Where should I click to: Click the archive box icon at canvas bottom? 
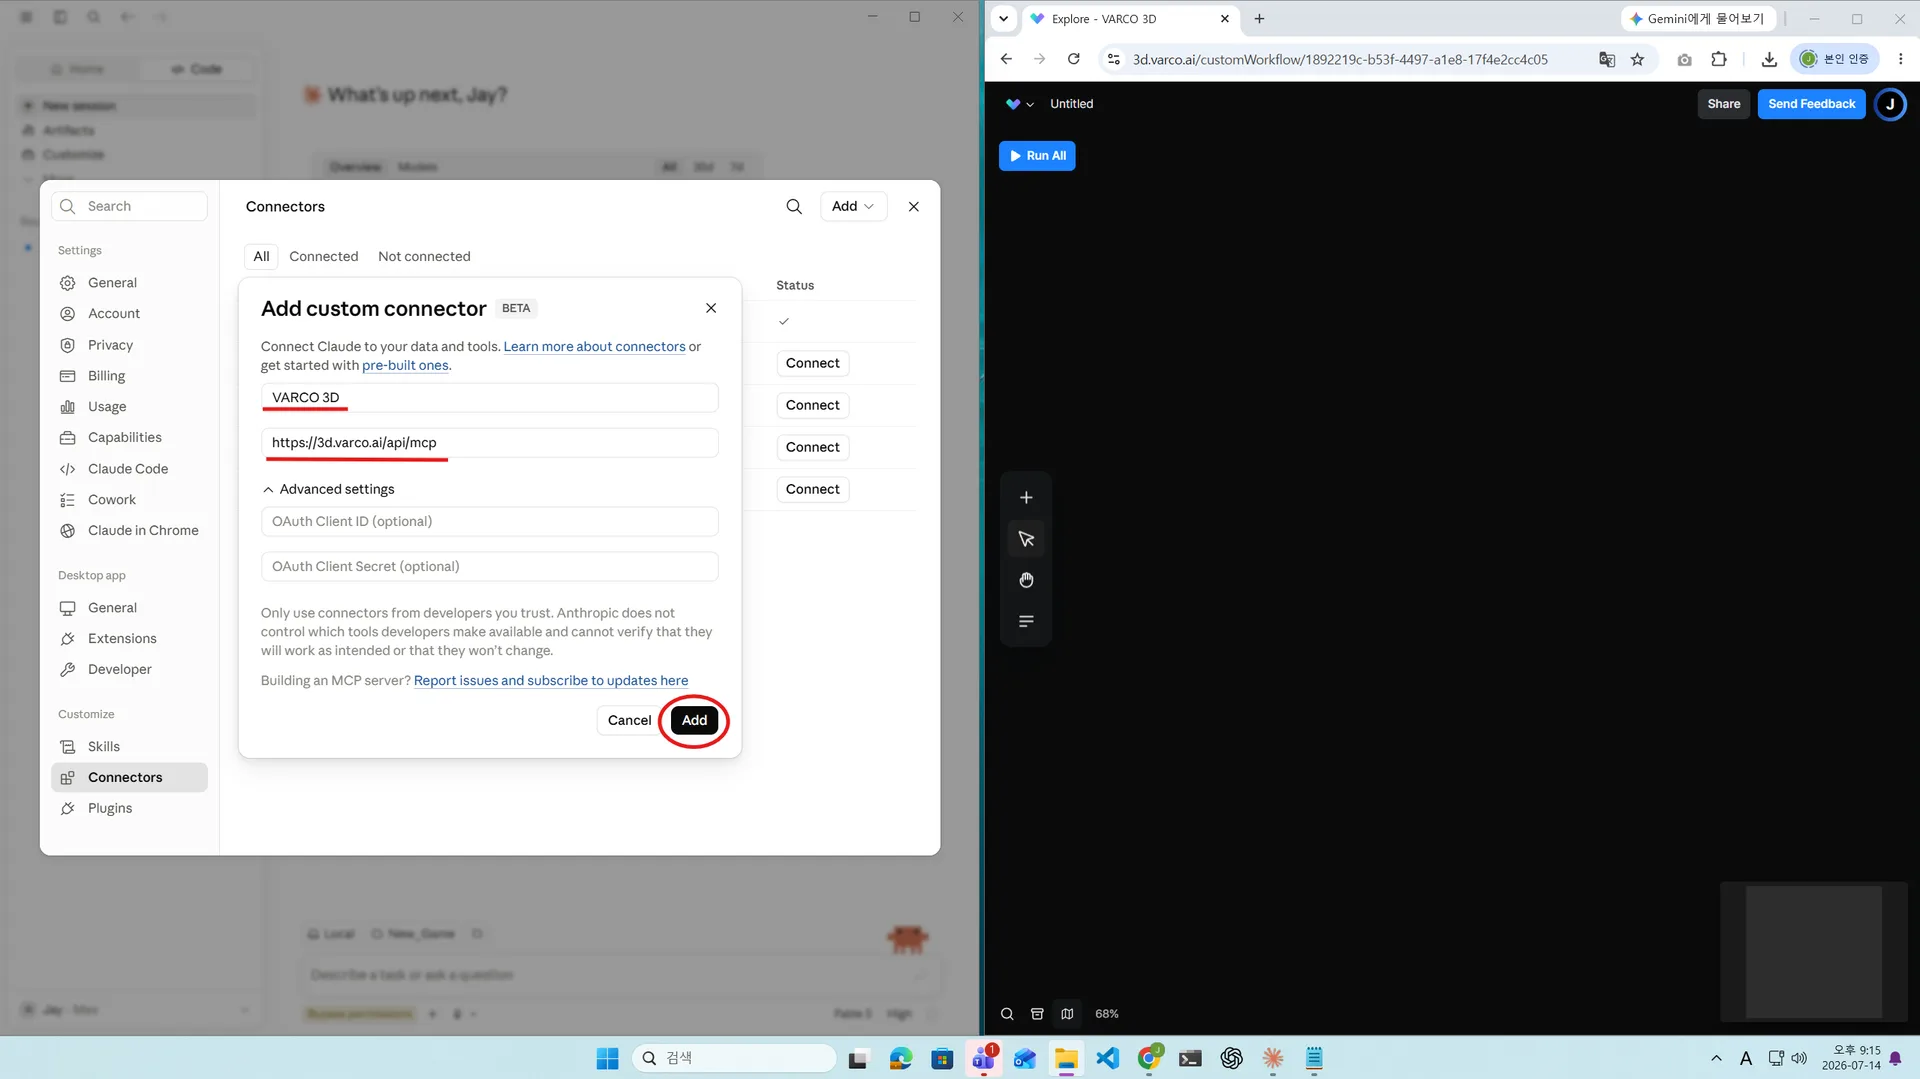tap(1037, 1014)
